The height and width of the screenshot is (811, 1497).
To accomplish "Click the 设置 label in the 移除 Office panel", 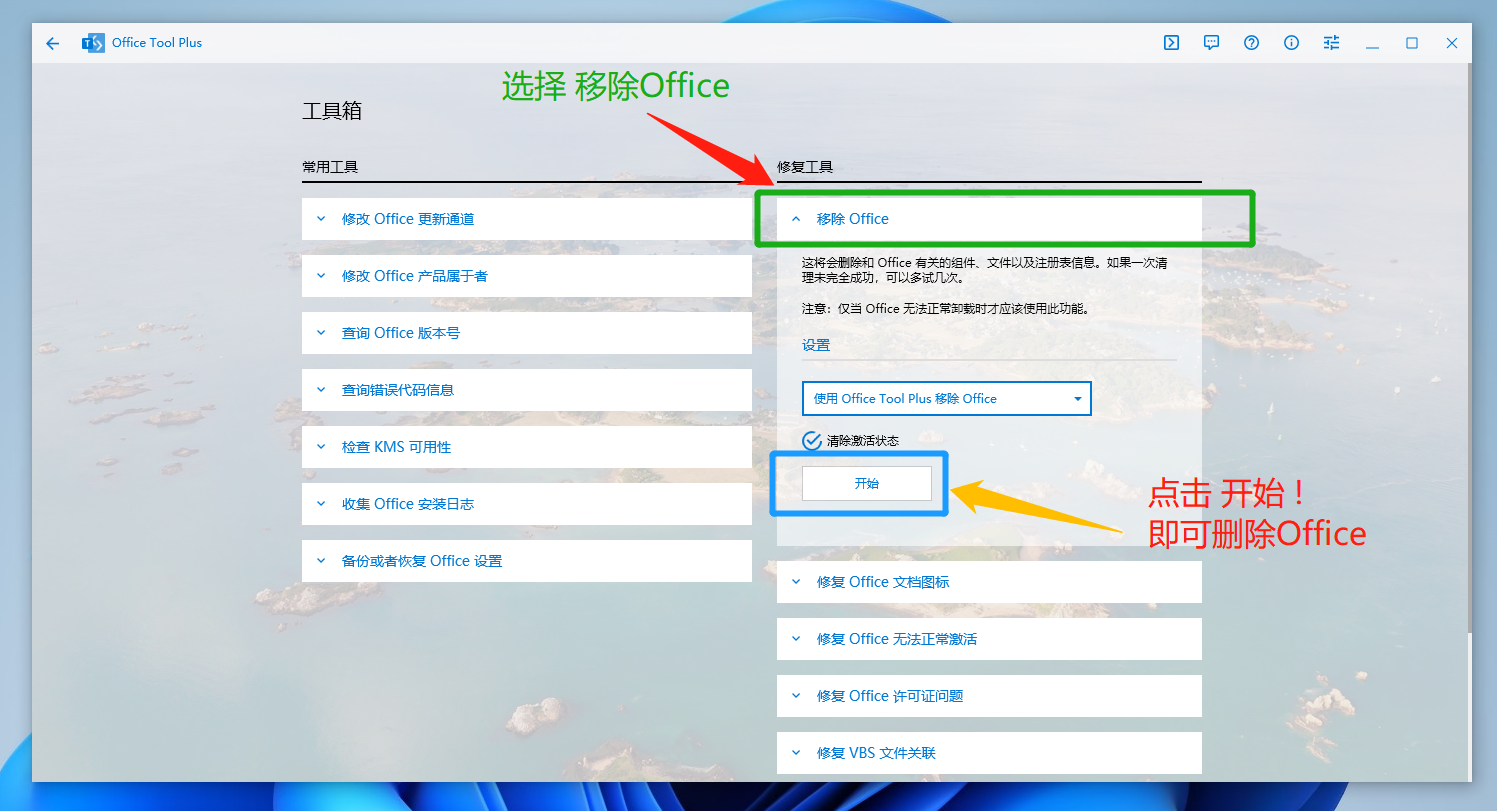I will (816, 345).
